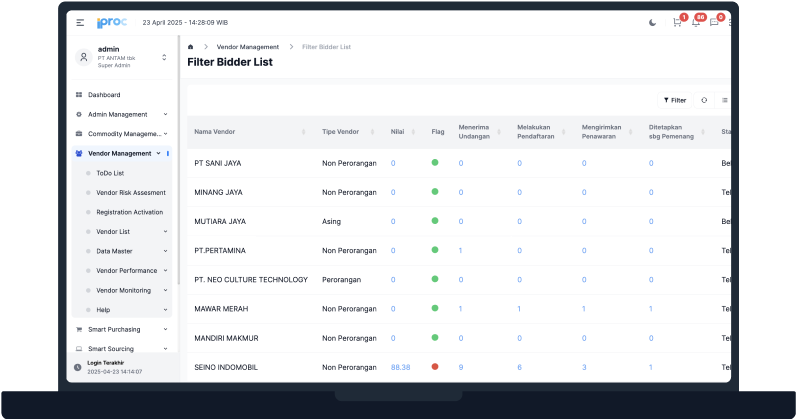Sort by Nama Vendor column
796x419 pixels.
pyautogui.click(x=304, y=132)
